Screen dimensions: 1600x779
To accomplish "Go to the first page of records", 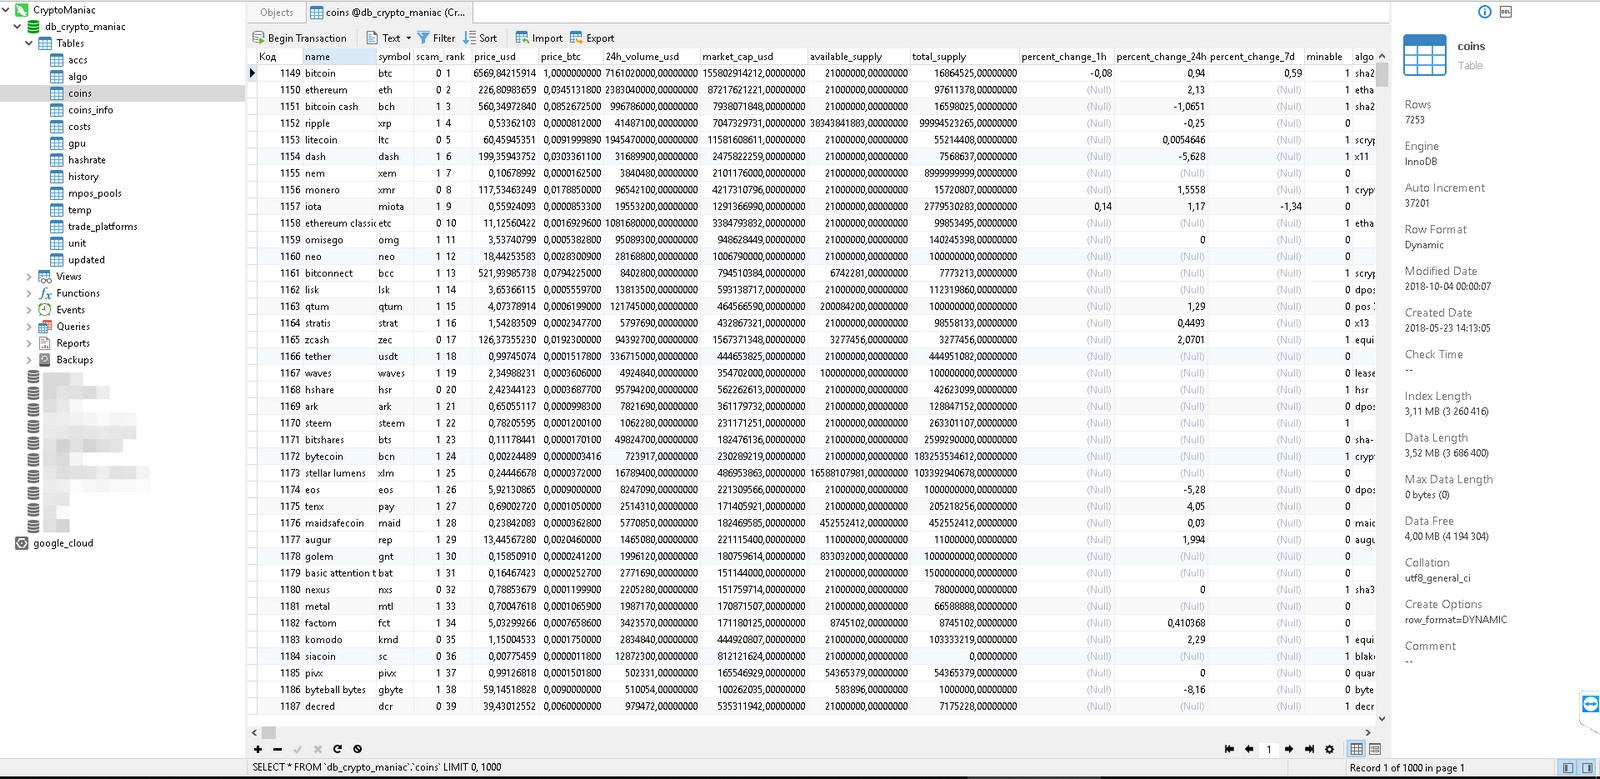I will pyautogui.click(x=1229, y=749).
